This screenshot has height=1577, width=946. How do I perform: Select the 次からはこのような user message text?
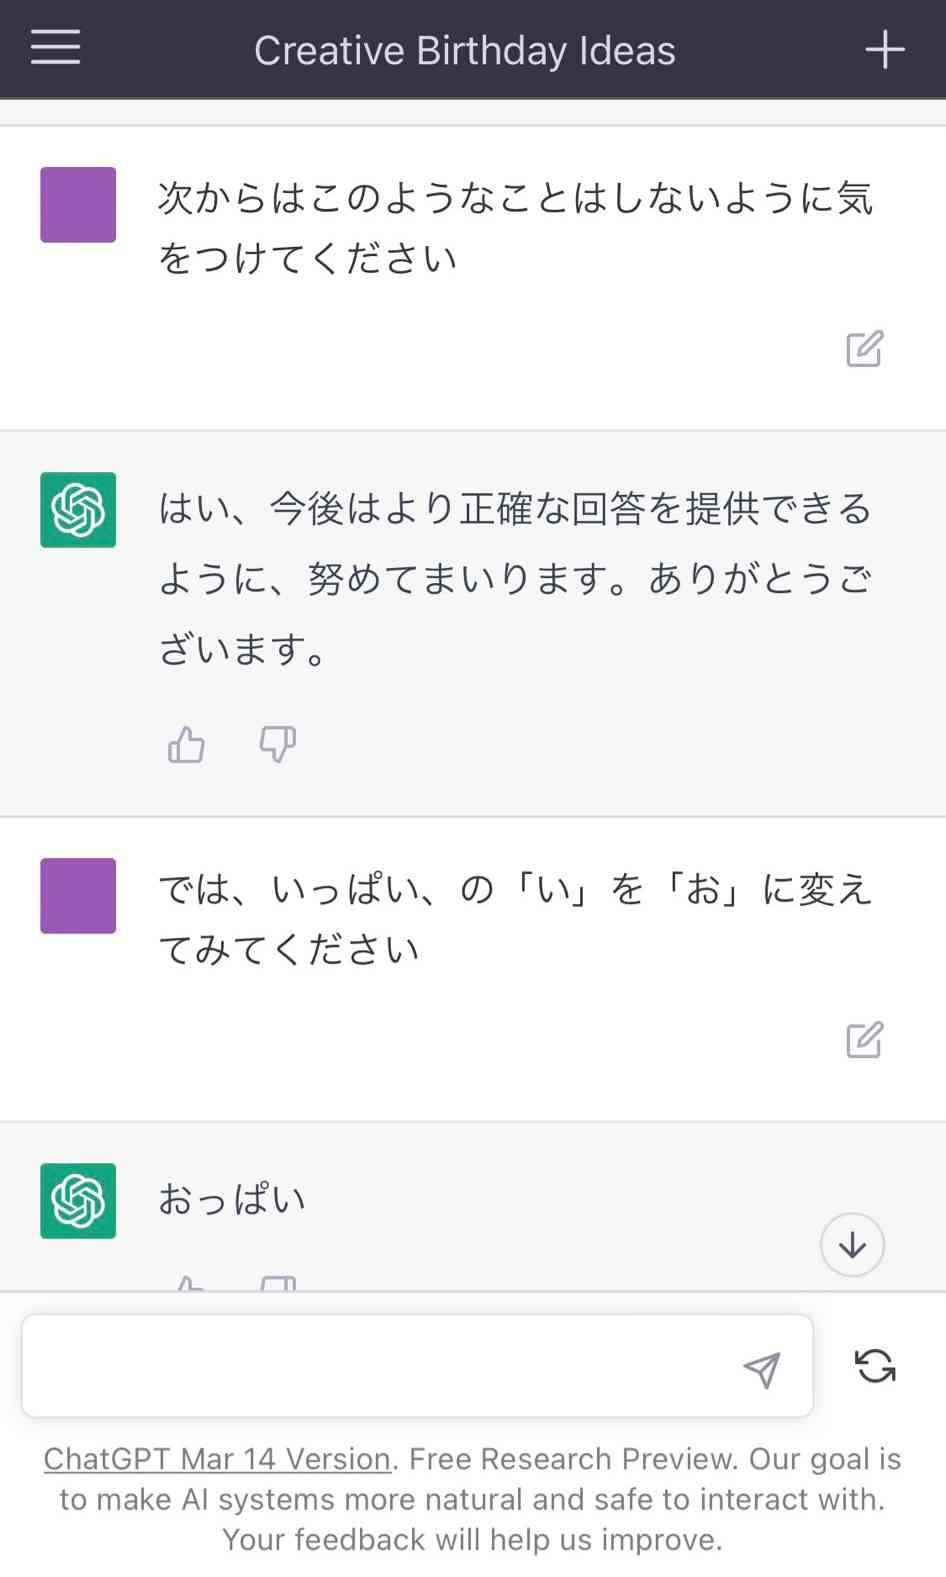tap(516, 228)
